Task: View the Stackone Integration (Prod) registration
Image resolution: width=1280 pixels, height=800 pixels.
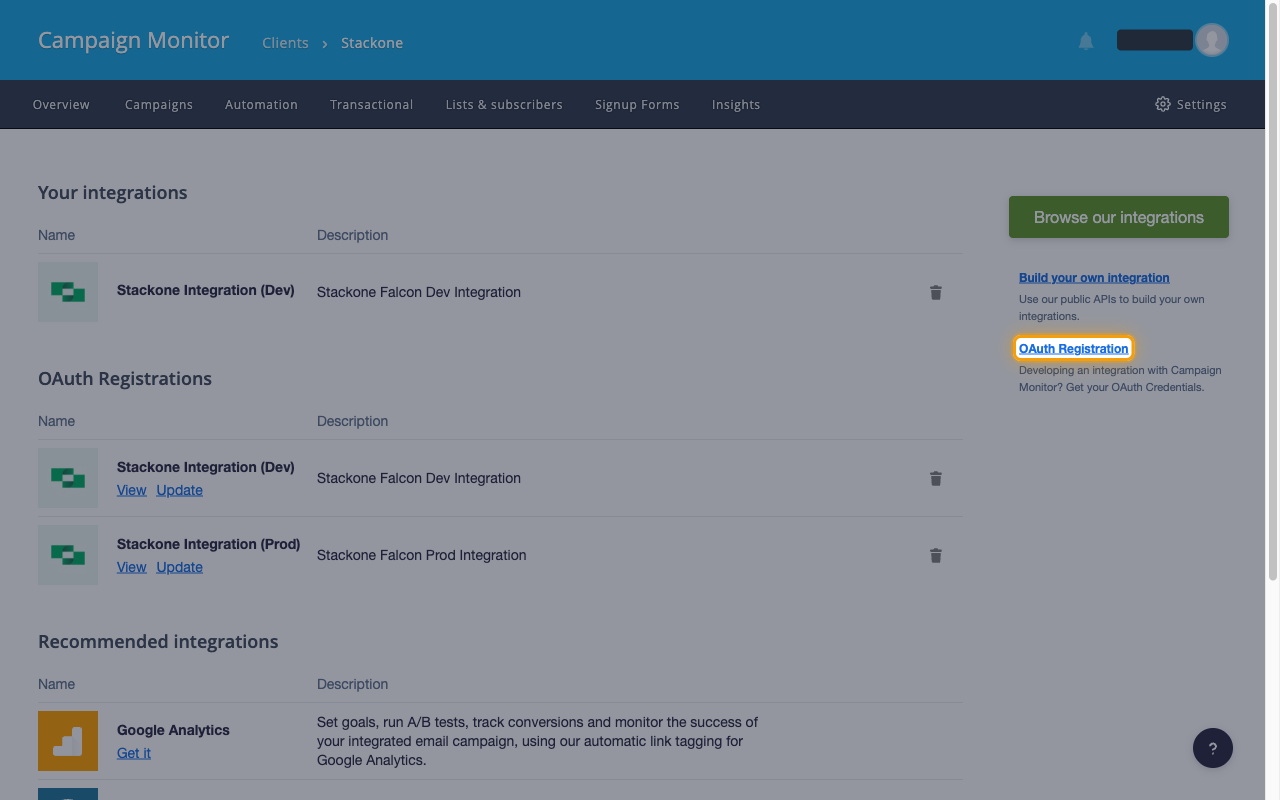Action: point(131,567)
